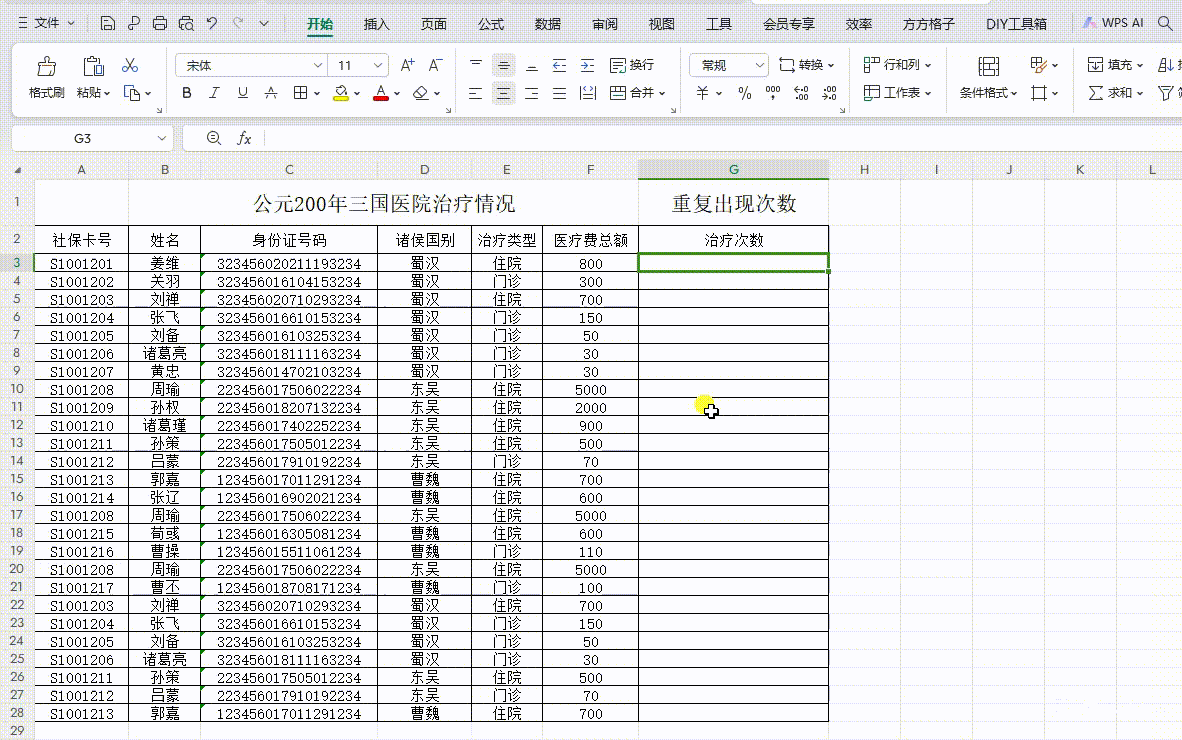Click the increase decimal places icon
Viewport: 1182px width, 740px height.
click(x=801, y=93)
